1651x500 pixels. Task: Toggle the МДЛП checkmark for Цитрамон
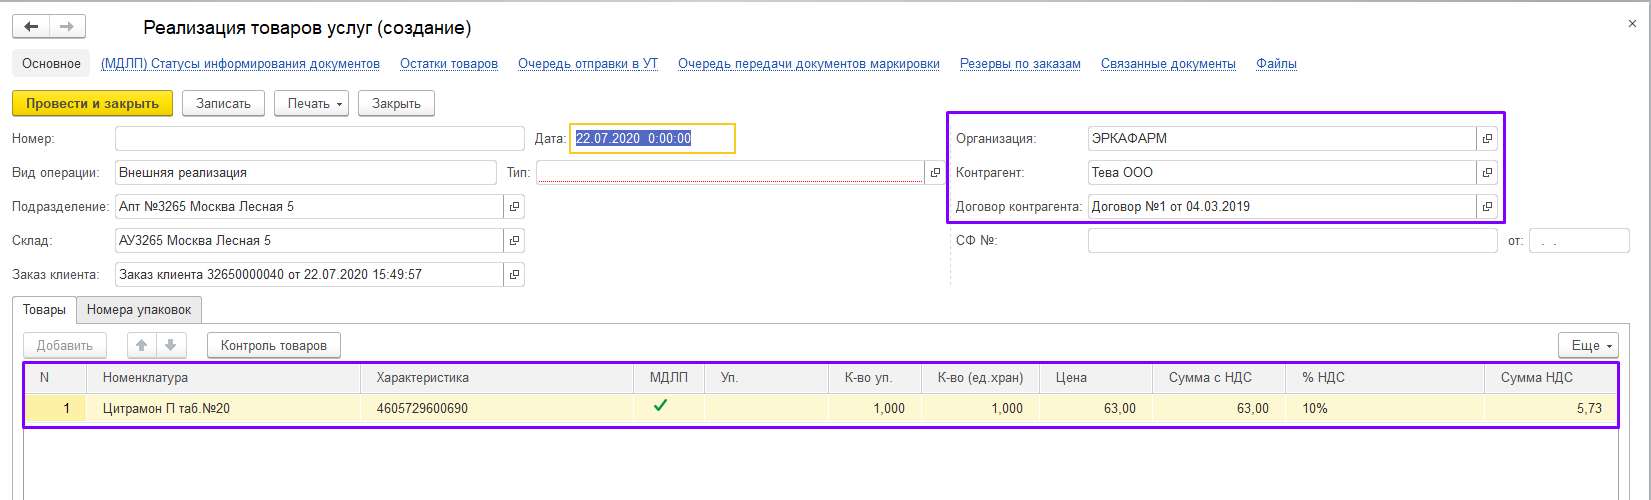pos(660,407)
